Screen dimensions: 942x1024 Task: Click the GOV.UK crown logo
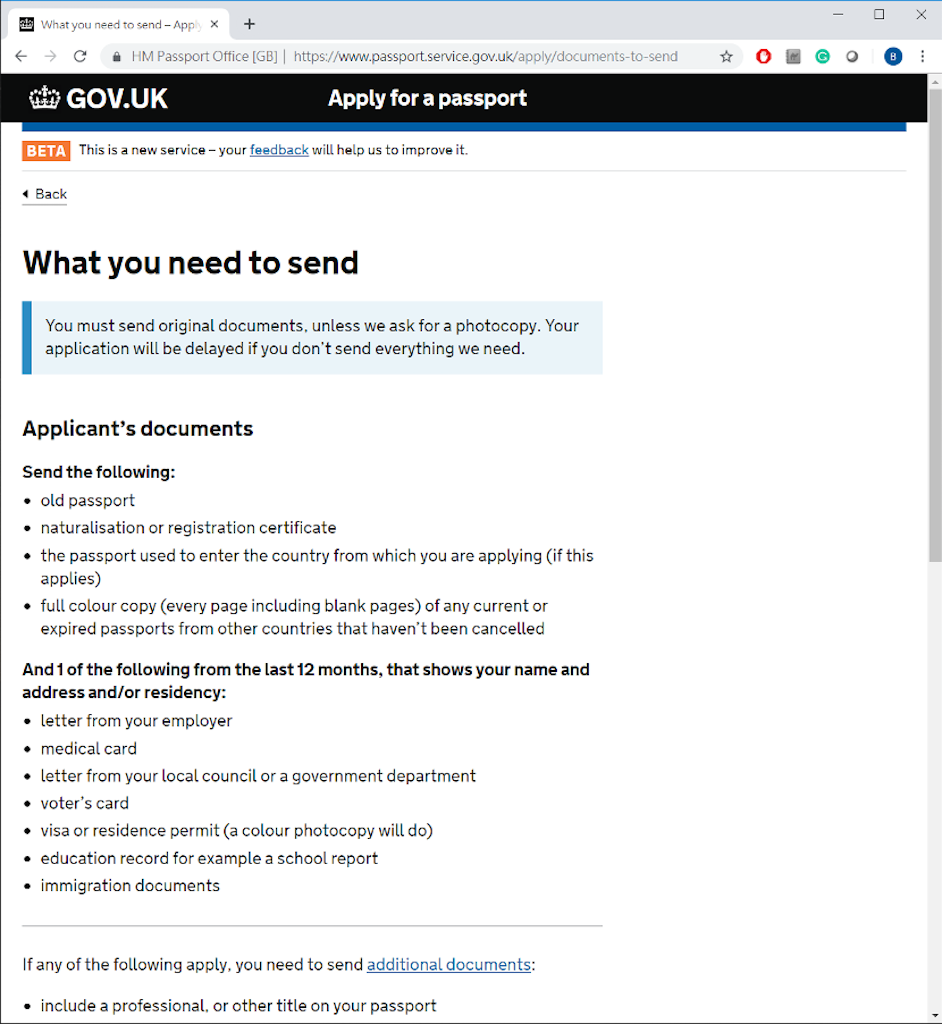tap(45, 98)
